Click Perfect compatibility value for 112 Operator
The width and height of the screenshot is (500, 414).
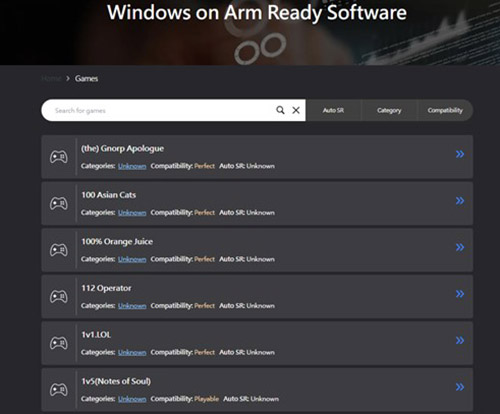pos(205,306)
